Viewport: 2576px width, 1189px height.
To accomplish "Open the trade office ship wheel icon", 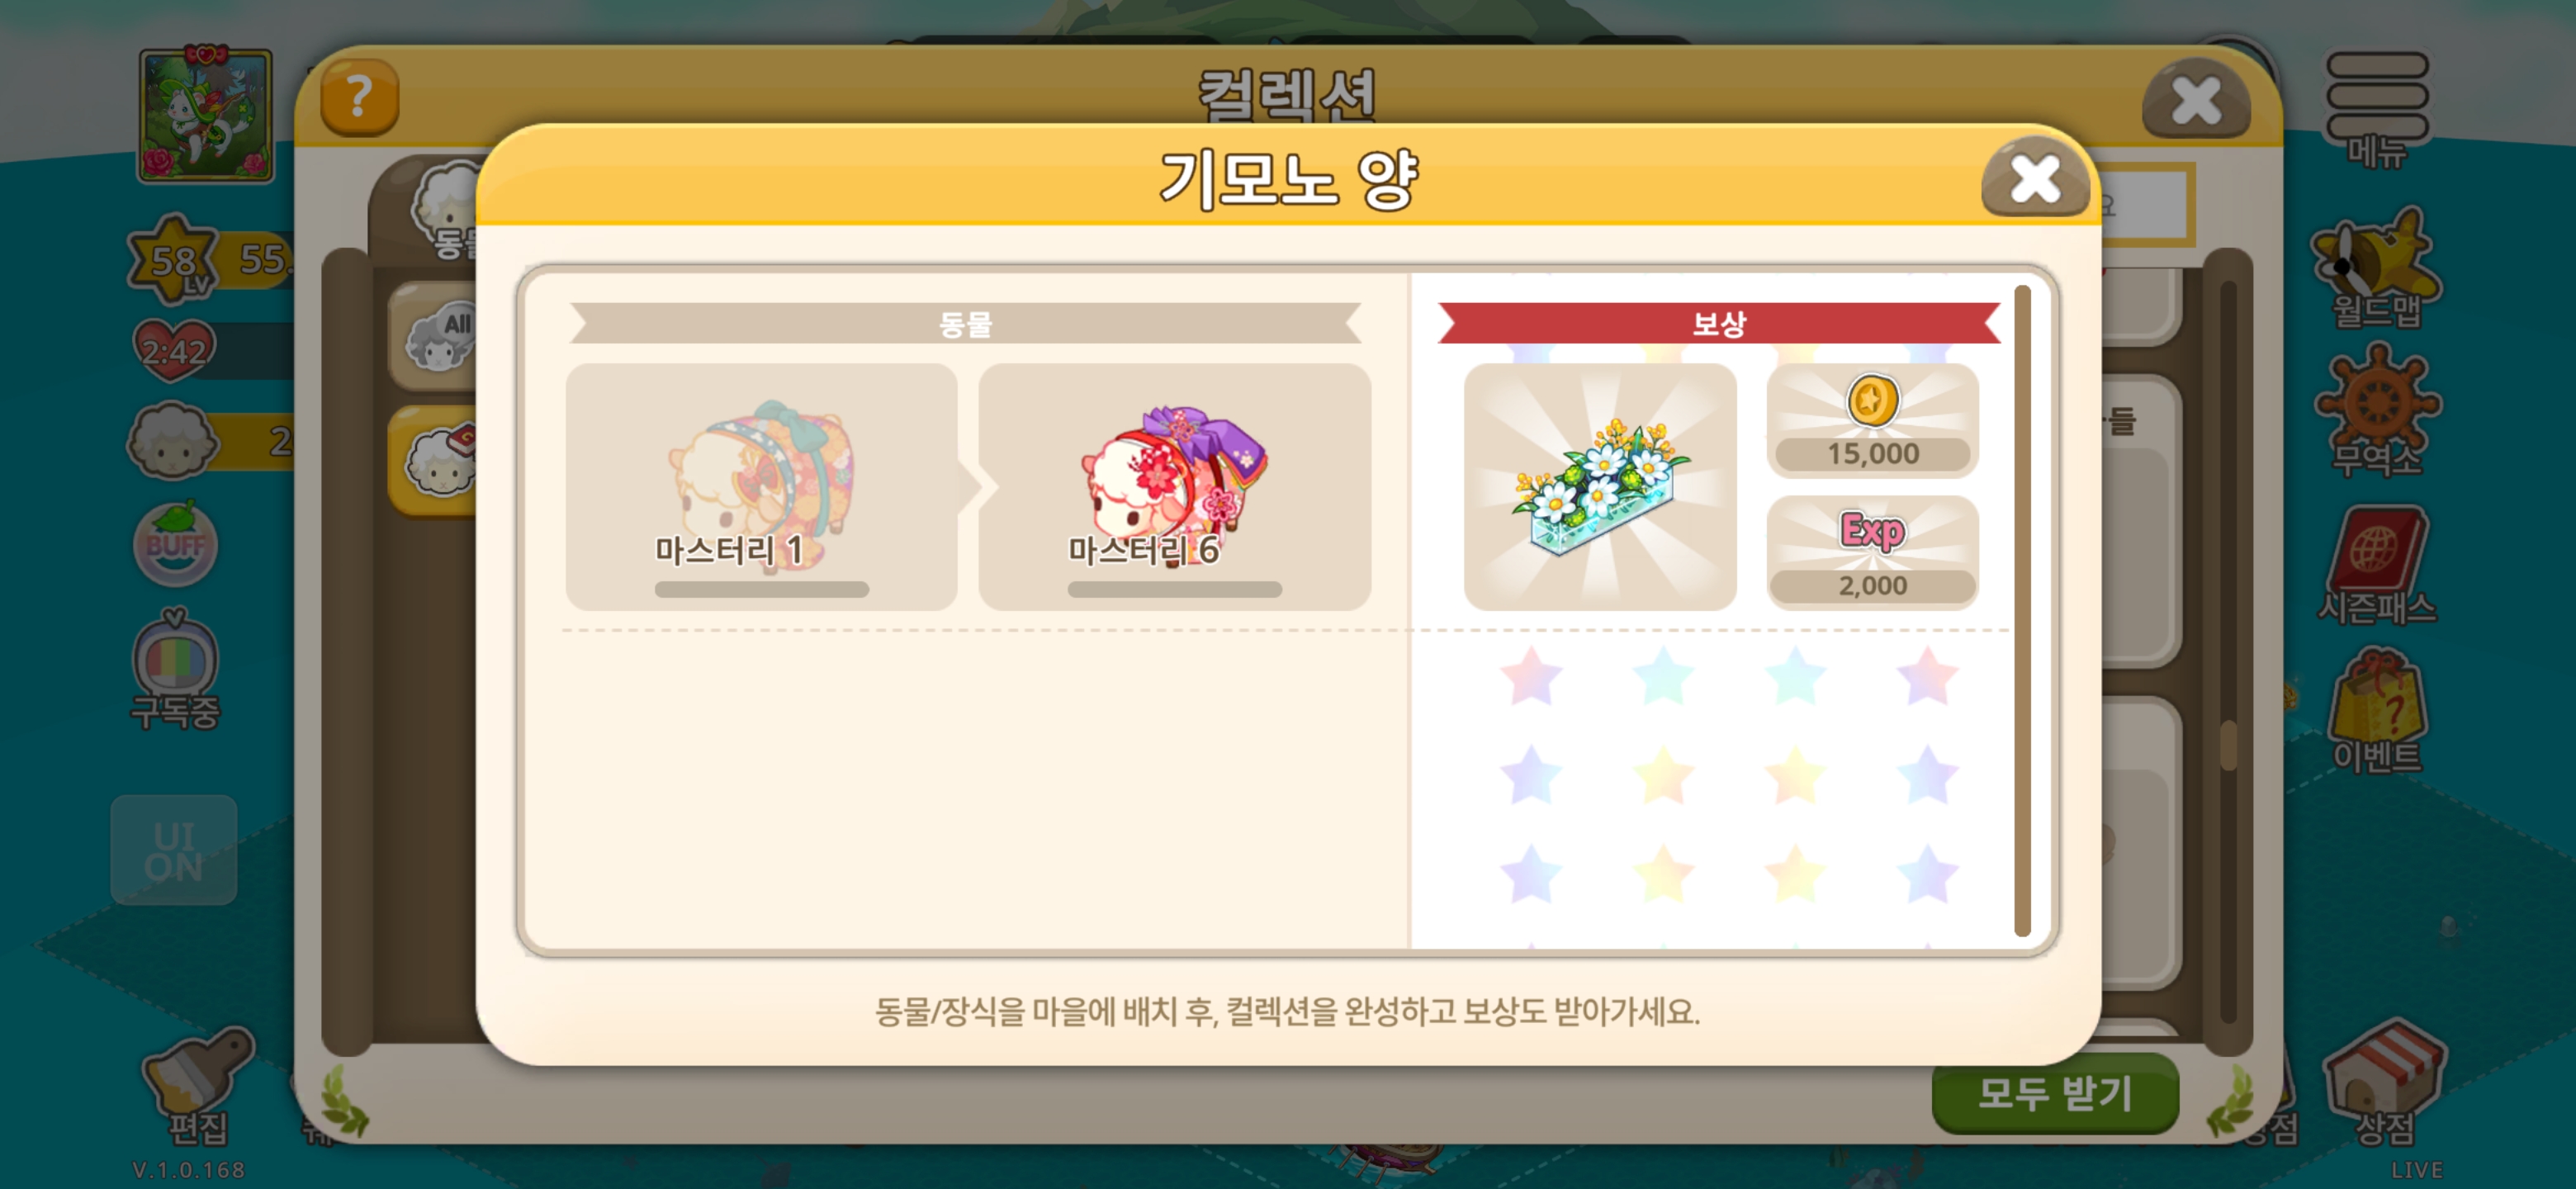I will coord(2378,410).
